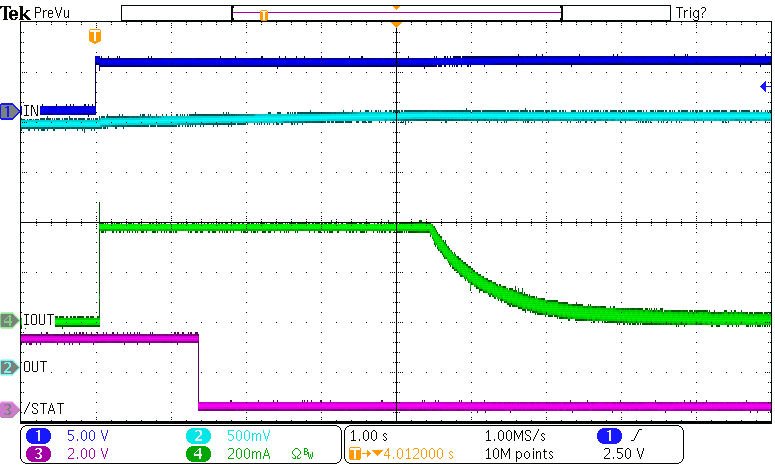Screen dimensions: 775x465
Task: Click the OUT channel 2 ground marker
Action: click(9, 368)
